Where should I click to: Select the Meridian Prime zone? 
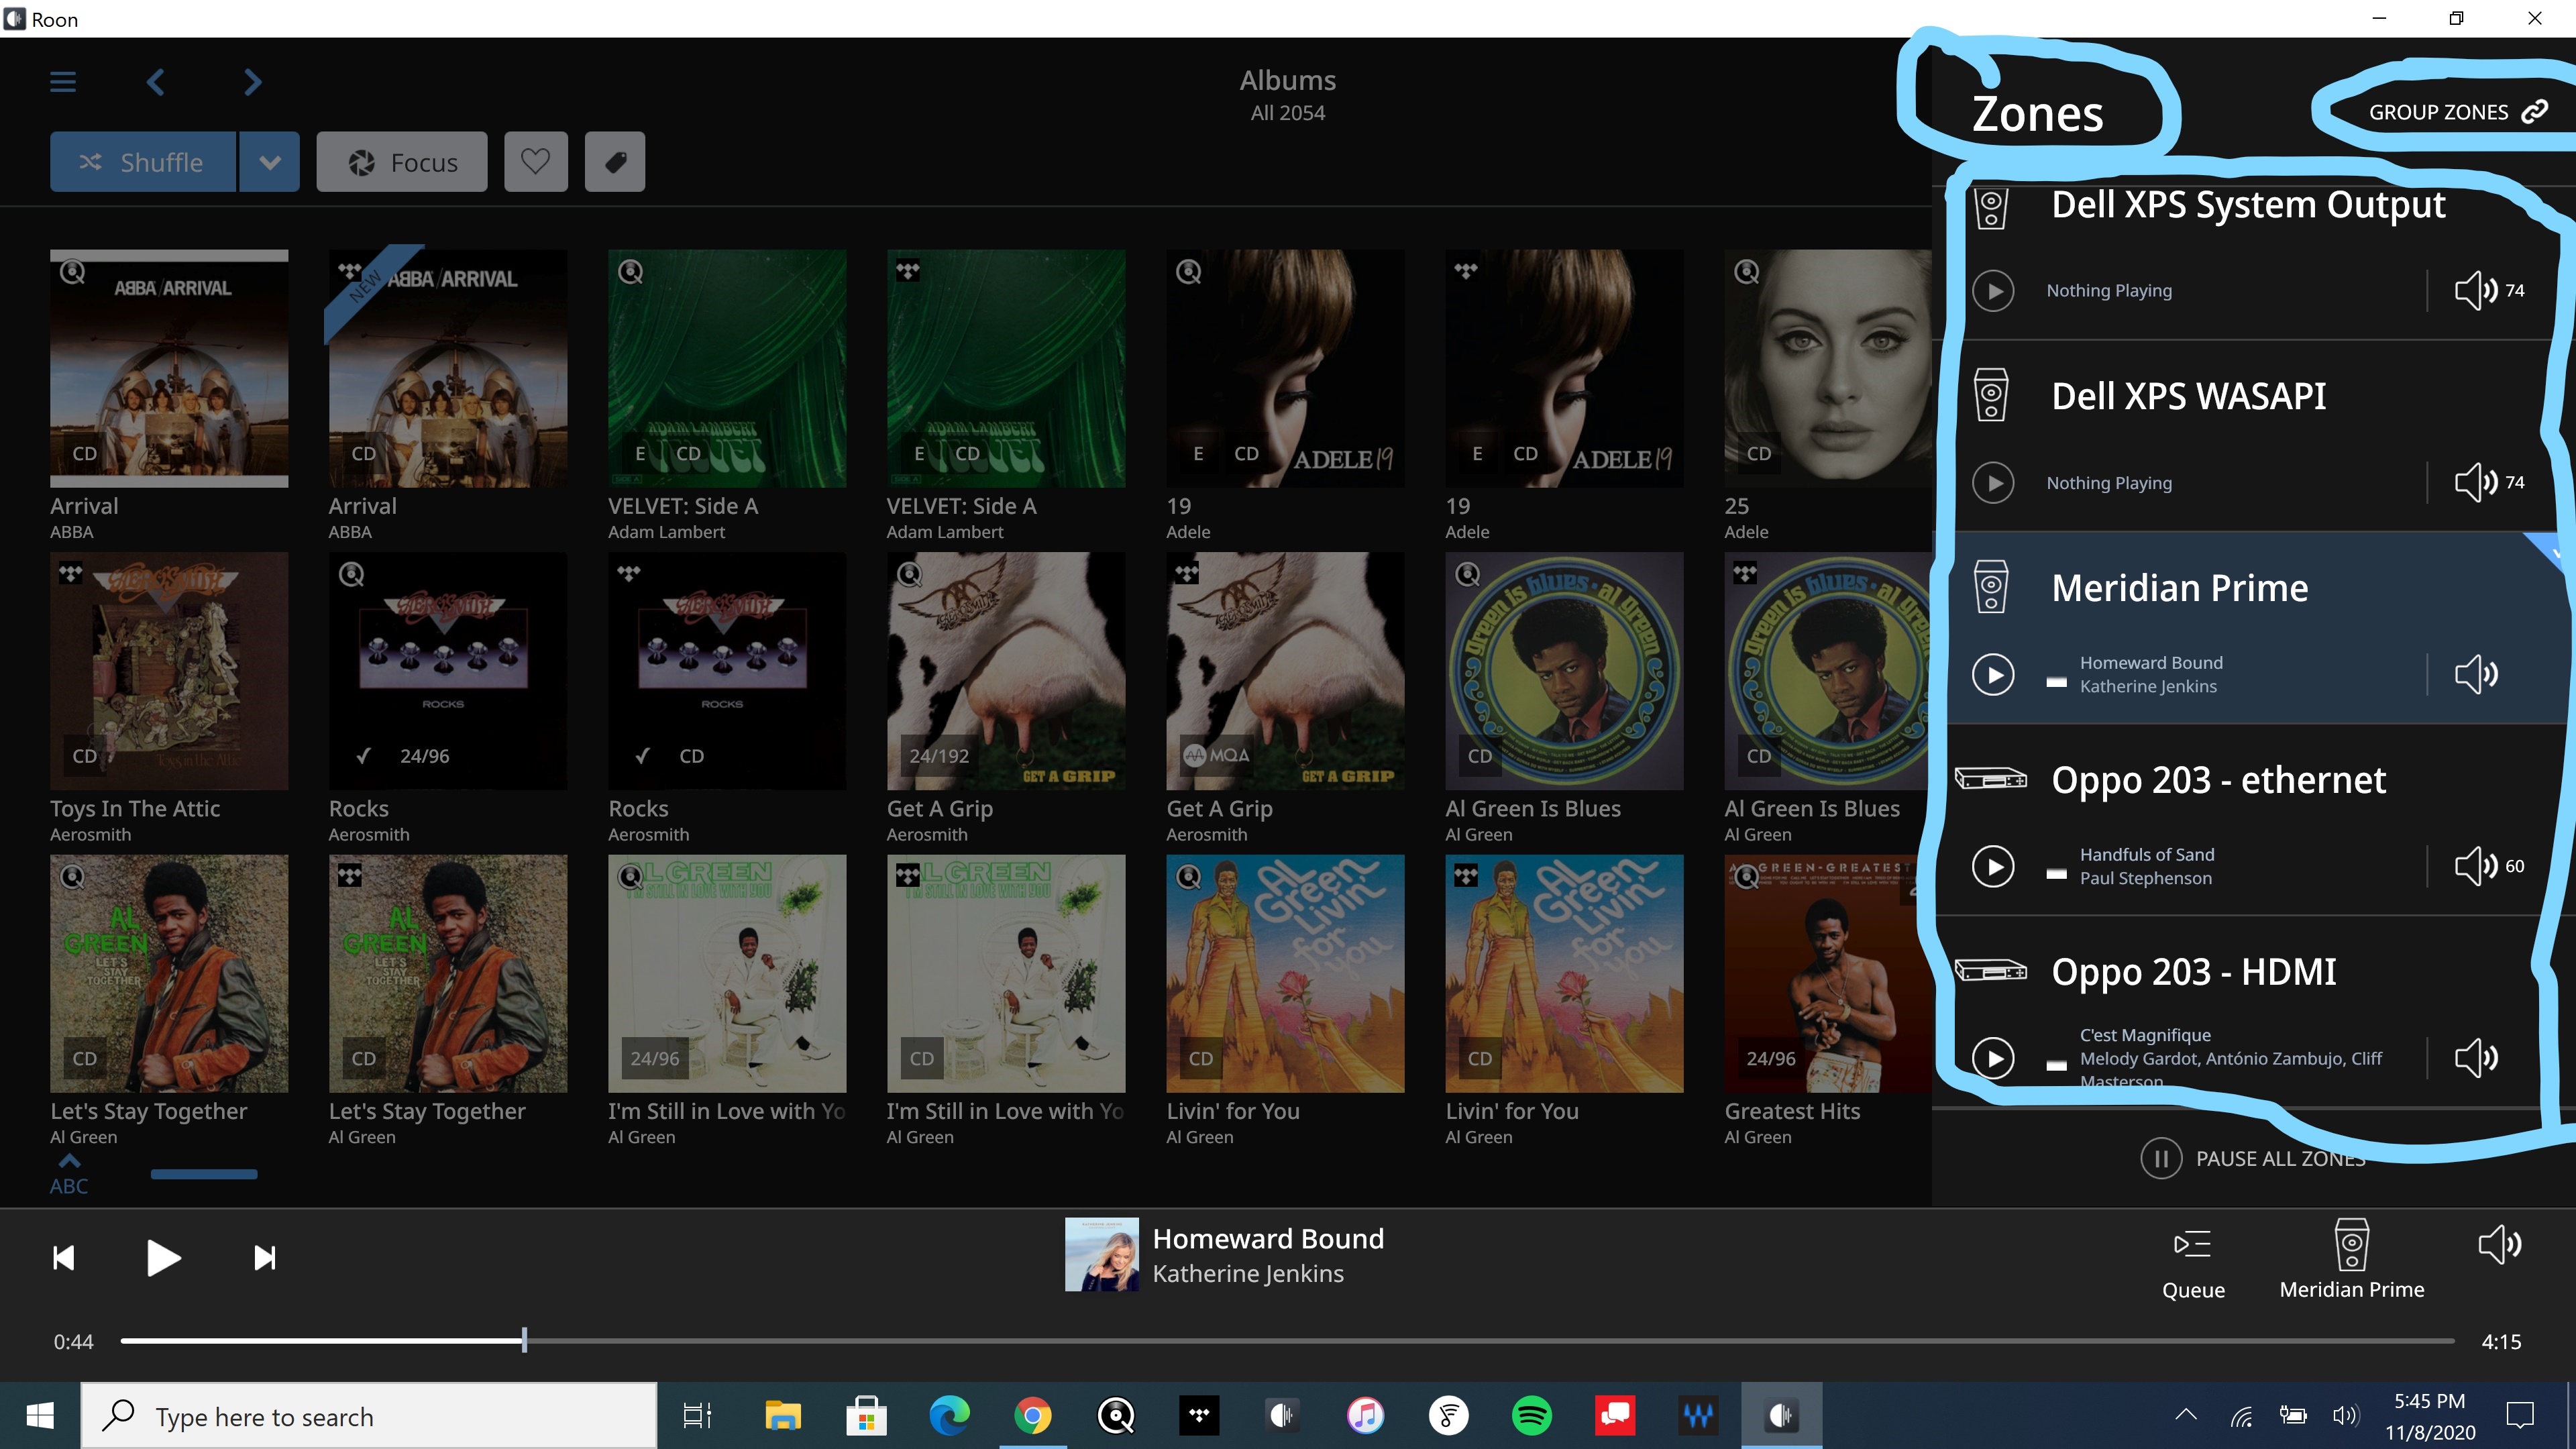click(x=2179, y=588)
